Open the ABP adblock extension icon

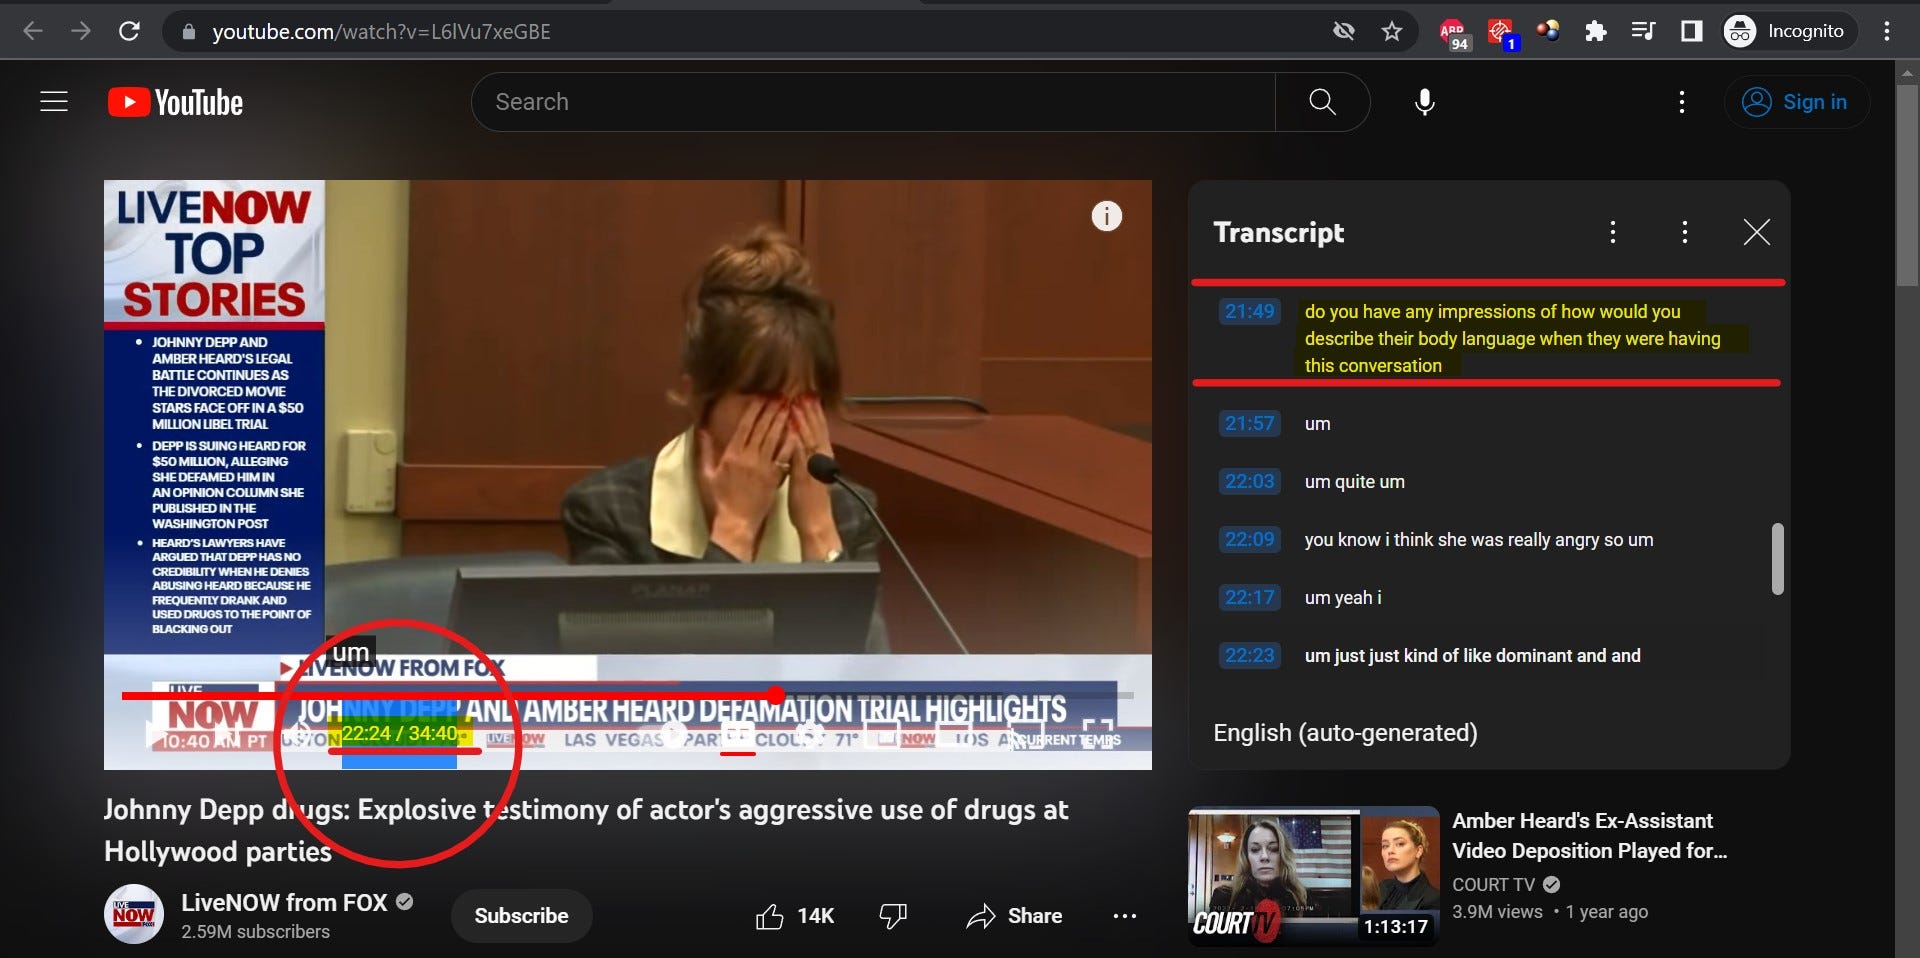1454,33
